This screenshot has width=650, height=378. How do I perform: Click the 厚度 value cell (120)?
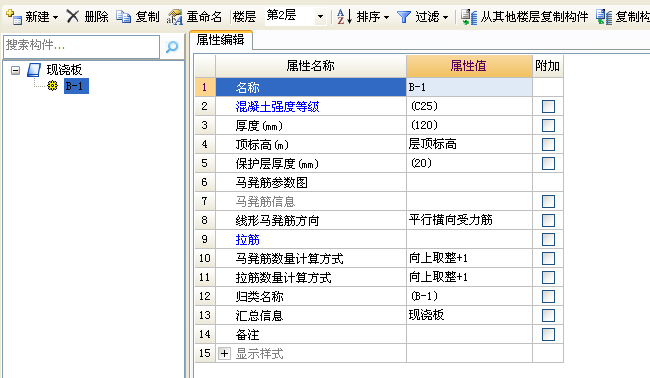click(x=469, y=125)
